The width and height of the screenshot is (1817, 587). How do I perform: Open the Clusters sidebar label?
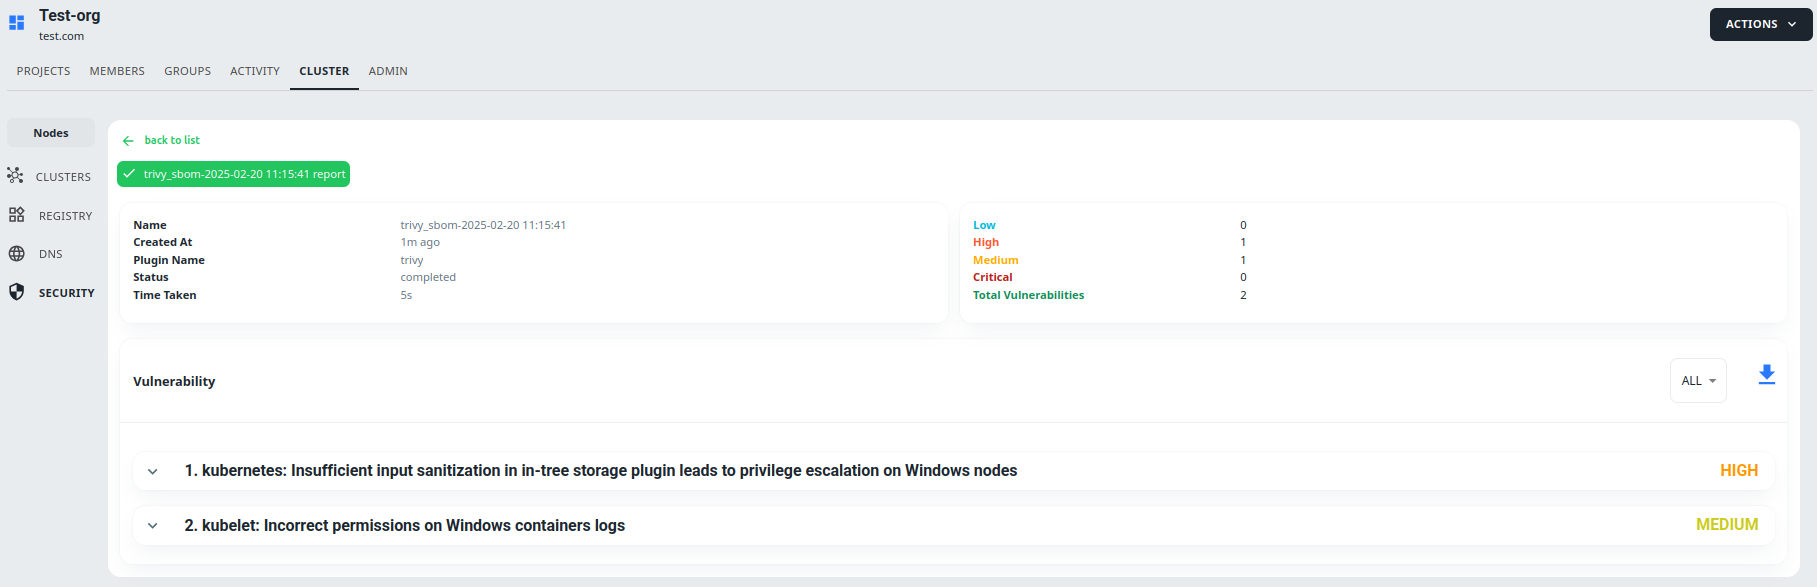(x=63, y=177)
